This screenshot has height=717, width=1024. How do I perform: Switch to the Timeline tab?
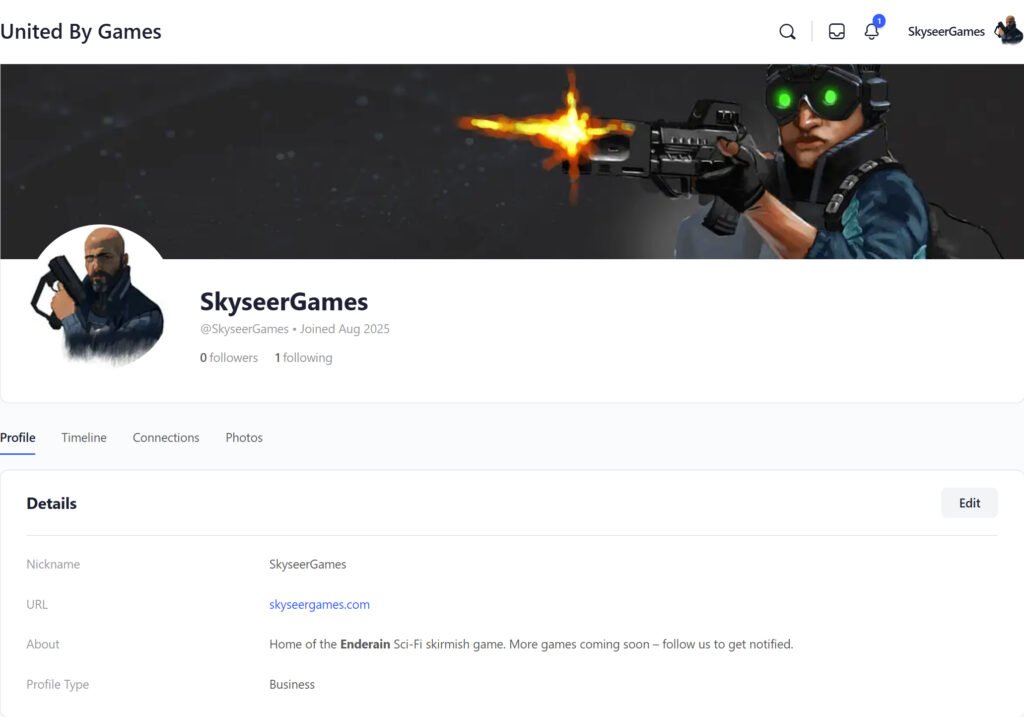point(84,438)
